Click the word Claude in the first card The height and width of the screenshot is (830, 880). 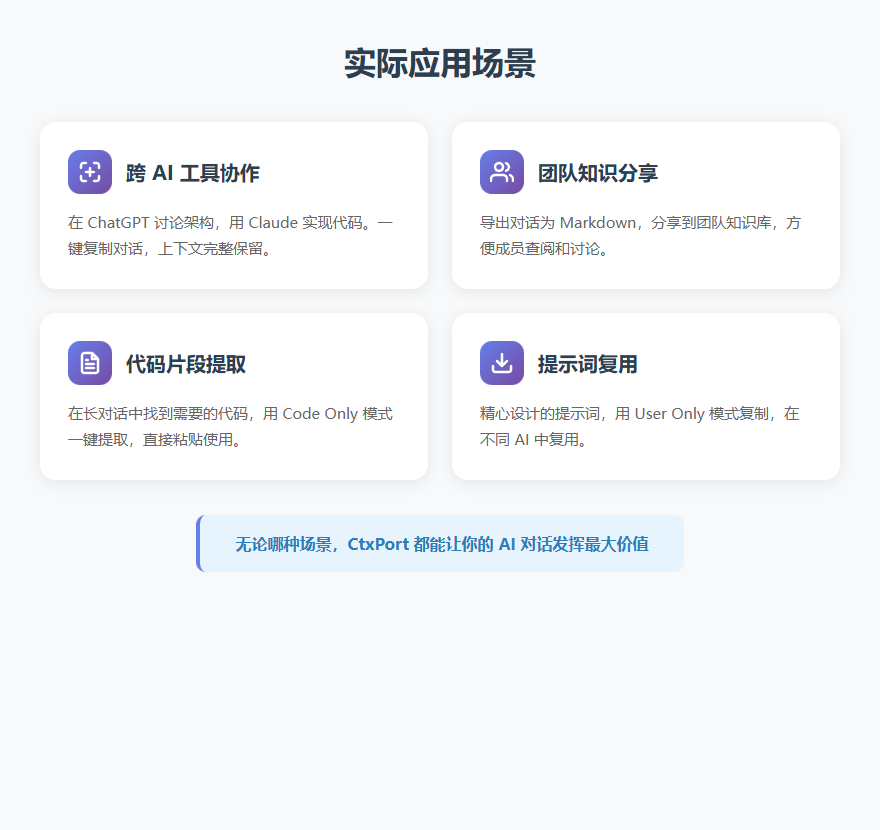pos(273,222)
